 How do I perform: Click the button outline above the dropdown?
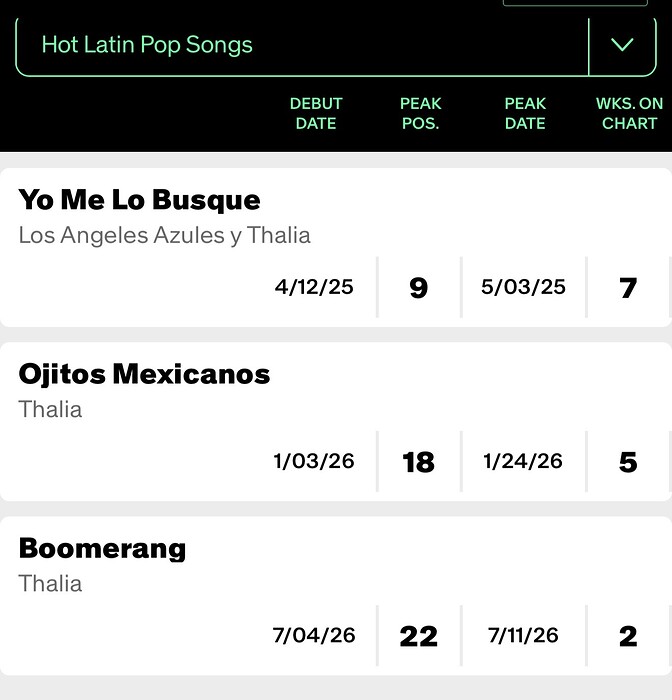[575, 3]
